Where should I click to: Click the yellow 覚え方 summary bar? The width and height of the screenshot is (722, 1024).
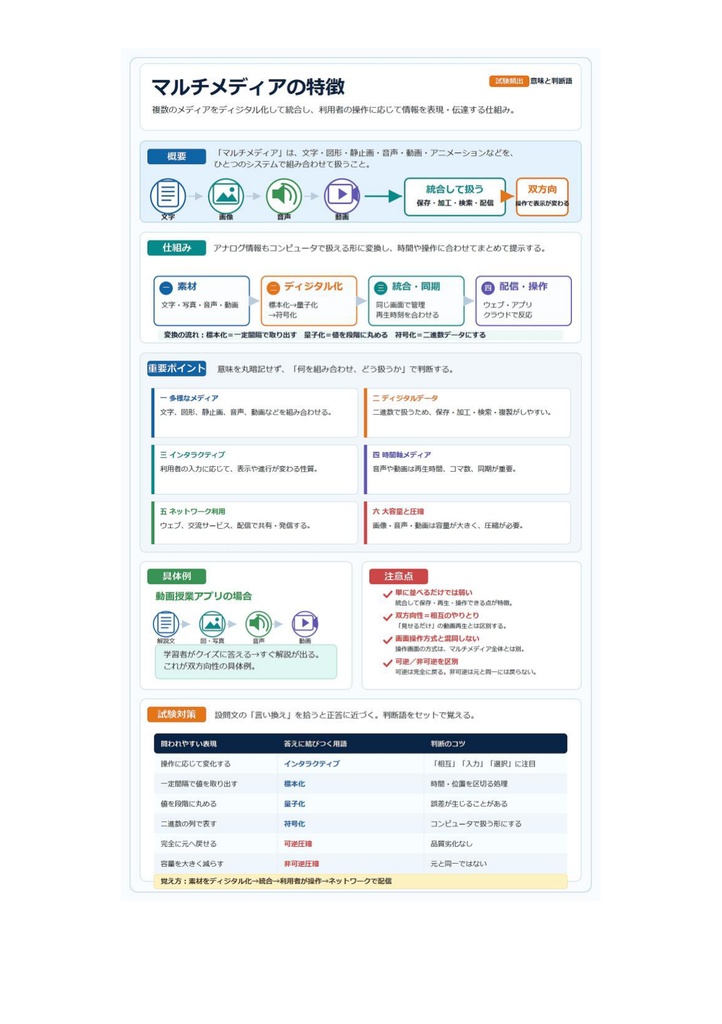(360, 881)
